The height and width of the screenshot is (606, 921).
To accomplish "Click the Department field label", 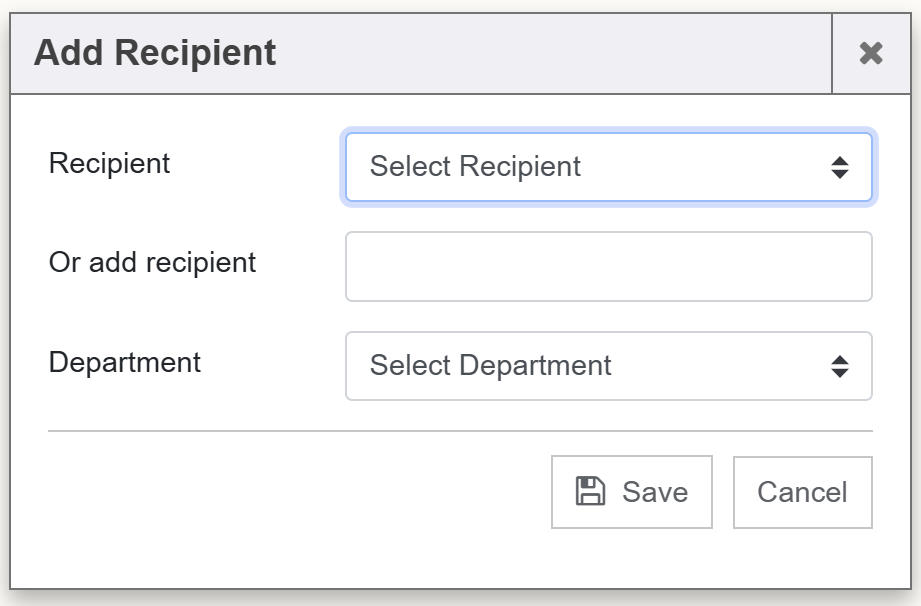I will point(124,362).
